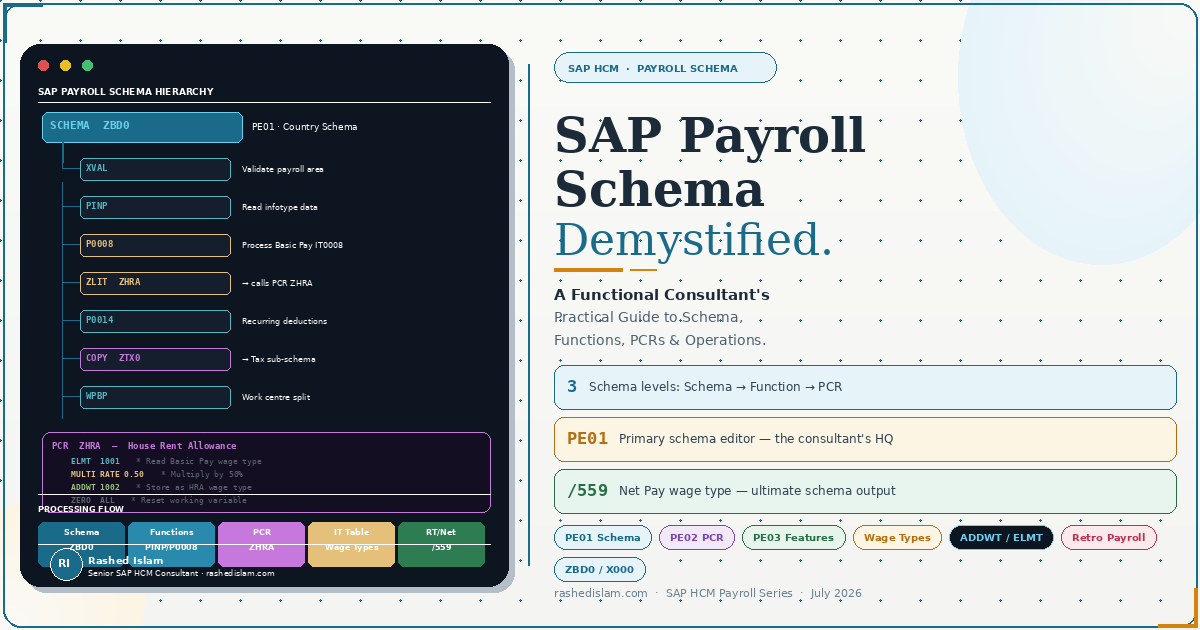
Task: Select the XVAL function node
Action: pyautogui.click(x=155, y=169)
